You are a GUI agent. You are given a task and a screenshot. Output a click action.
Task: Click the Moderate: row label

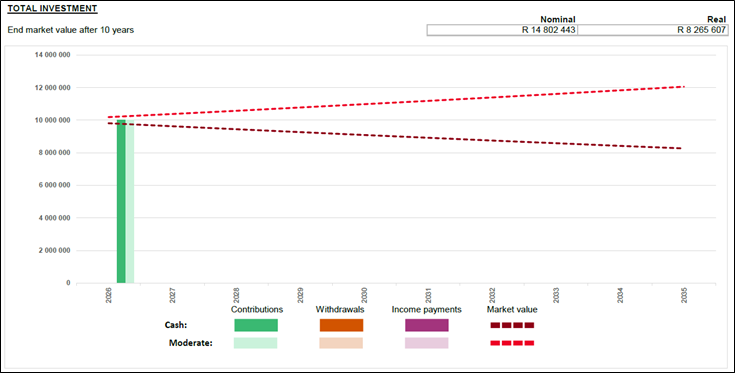(191, 343)
